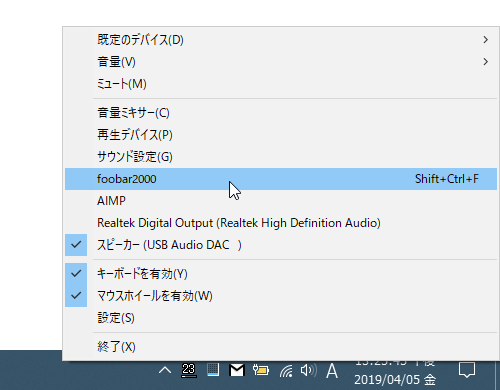Open the Wi-Fi network tray icon
Screen dimensions: 500x390
click(286, 371)
